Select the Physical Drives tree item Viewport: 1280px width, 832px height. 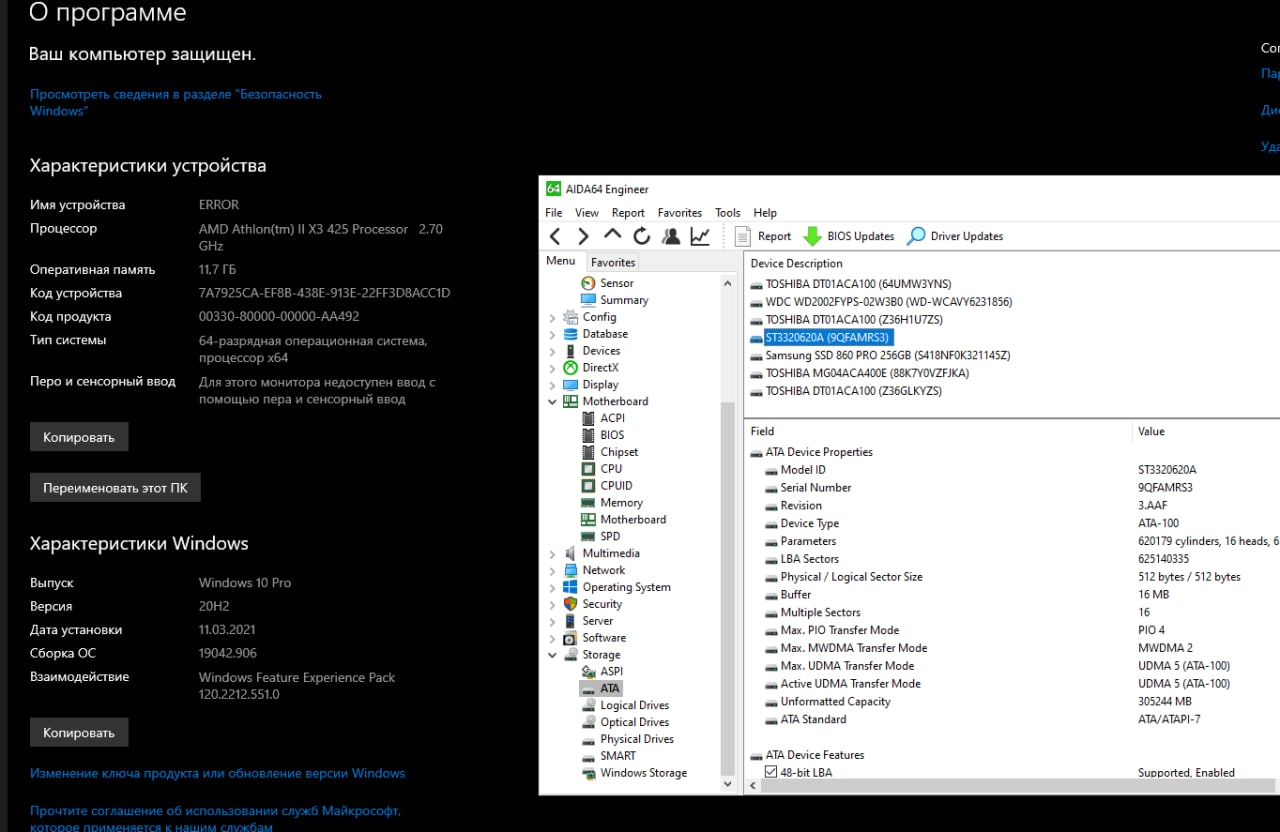628,739
